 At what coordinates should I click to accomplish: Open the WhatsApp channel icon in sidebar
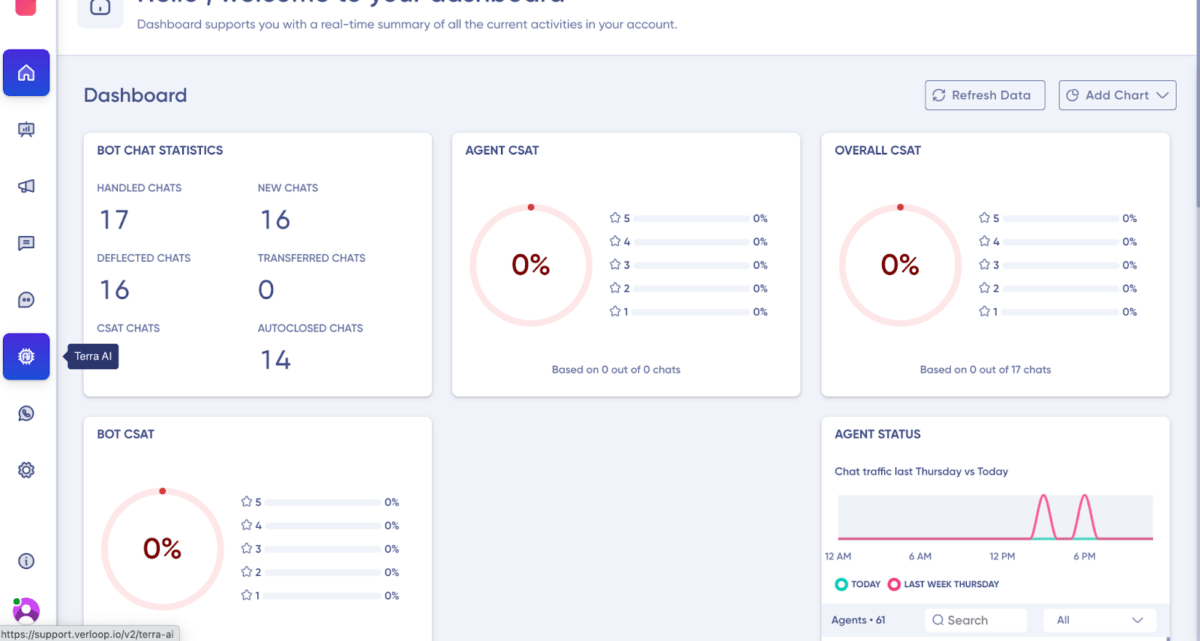tap(26, 412)
